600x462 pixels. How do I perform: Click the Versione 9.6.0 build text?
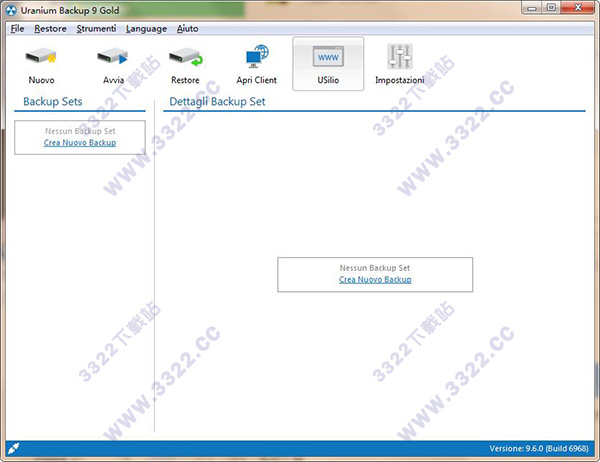(x=539, y=448)
